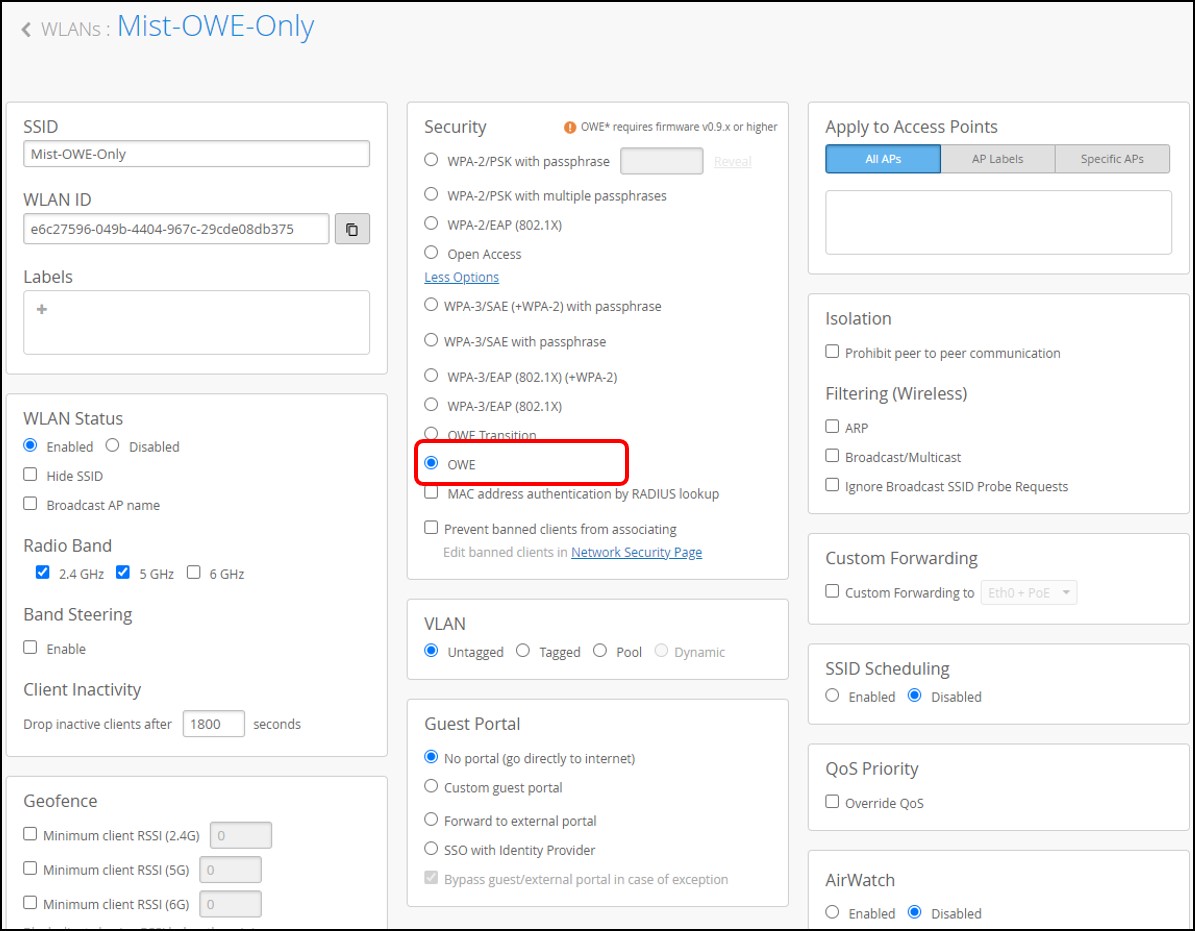Screen dimensions: 1195x931
Task: Click the OWE firmware warning icon
Action: (x=569, y=127)
